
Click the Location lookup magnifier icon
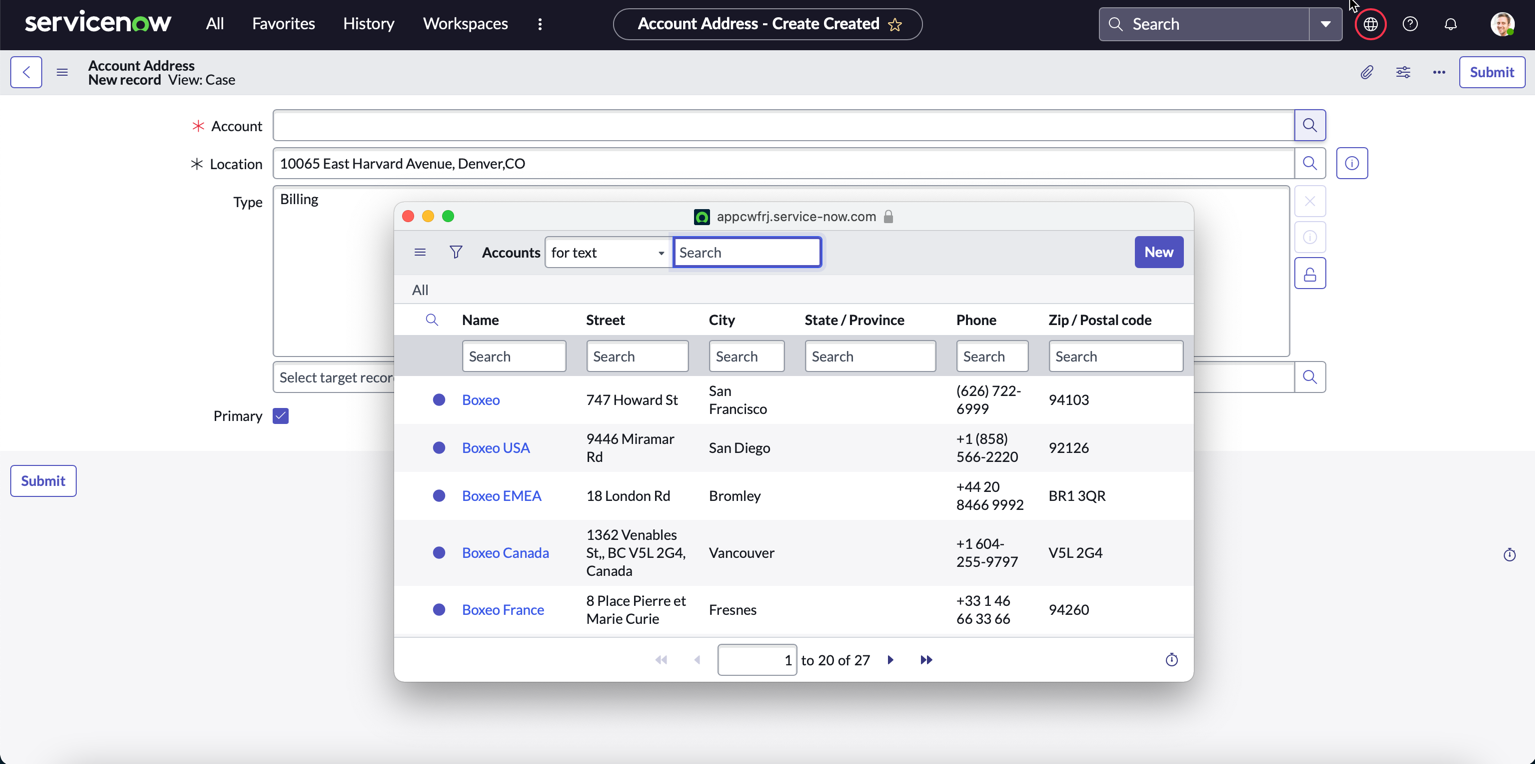pos(1310,163)
